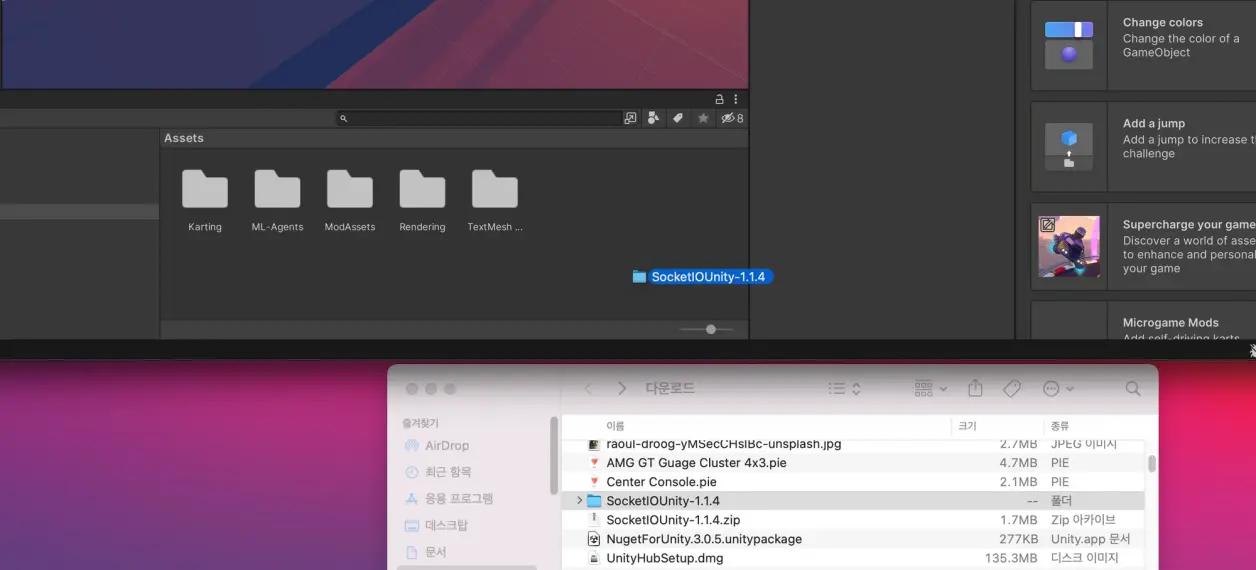The width and height of the screenshot is (1256, 570).
Task: Sort Finder list by 크기 column
Action: click(967, 426)
